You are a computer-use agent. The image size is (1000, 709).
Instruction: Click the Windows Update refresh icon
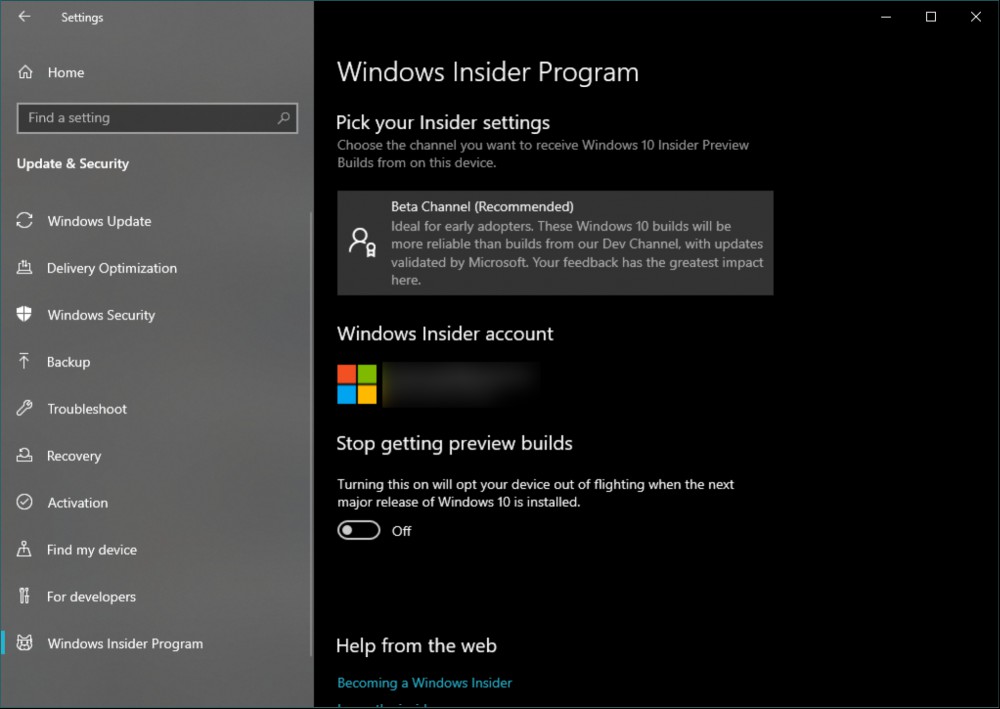24,221
